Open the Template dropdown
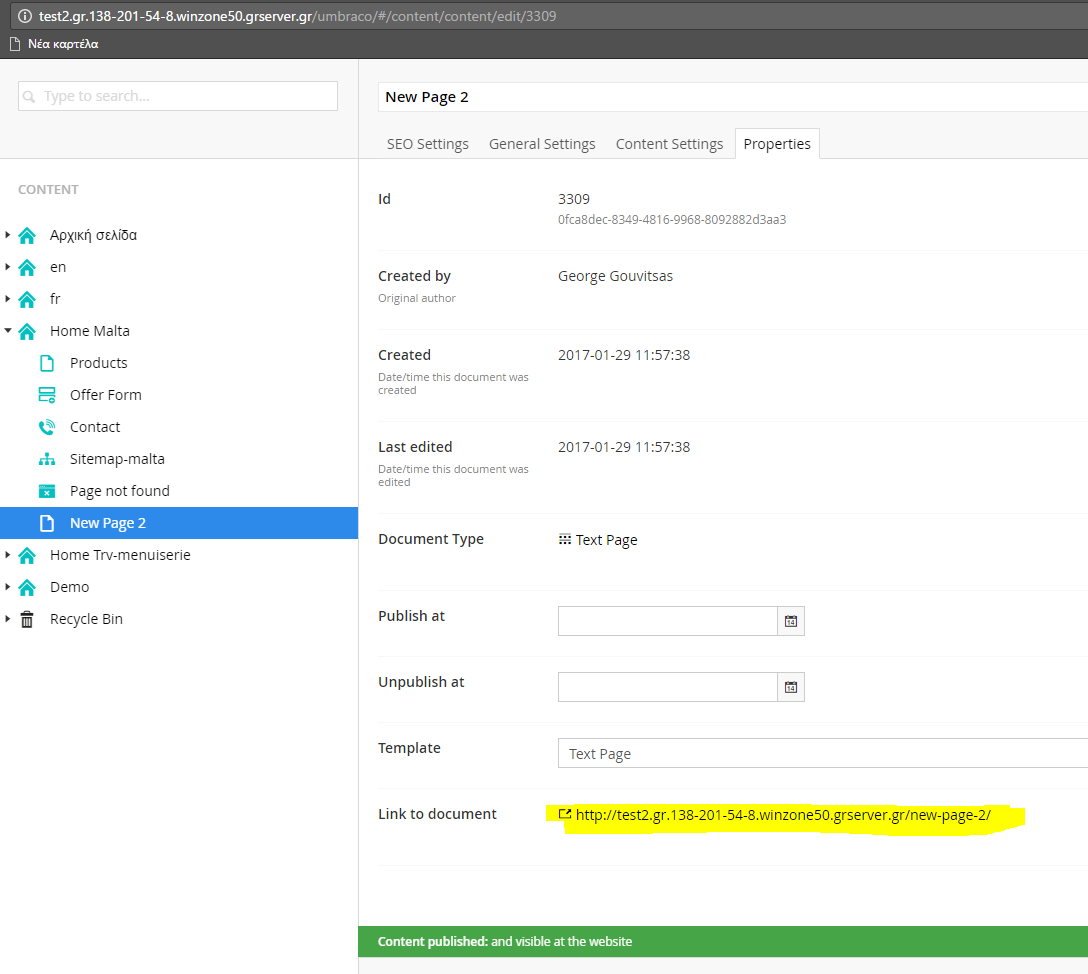 (x=821, y=753)
